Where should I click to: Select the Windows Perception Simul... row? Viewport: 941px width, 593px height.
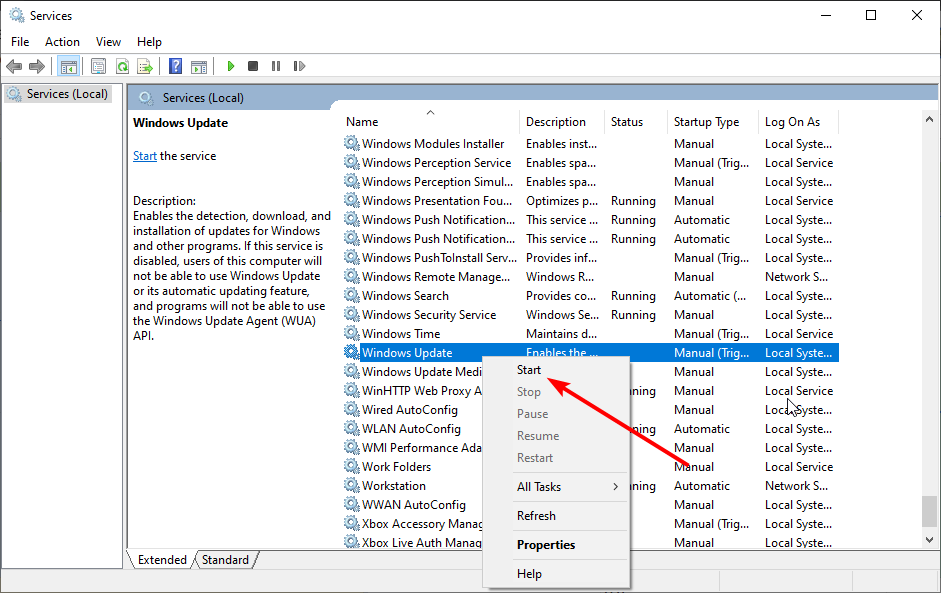(591, 181)
